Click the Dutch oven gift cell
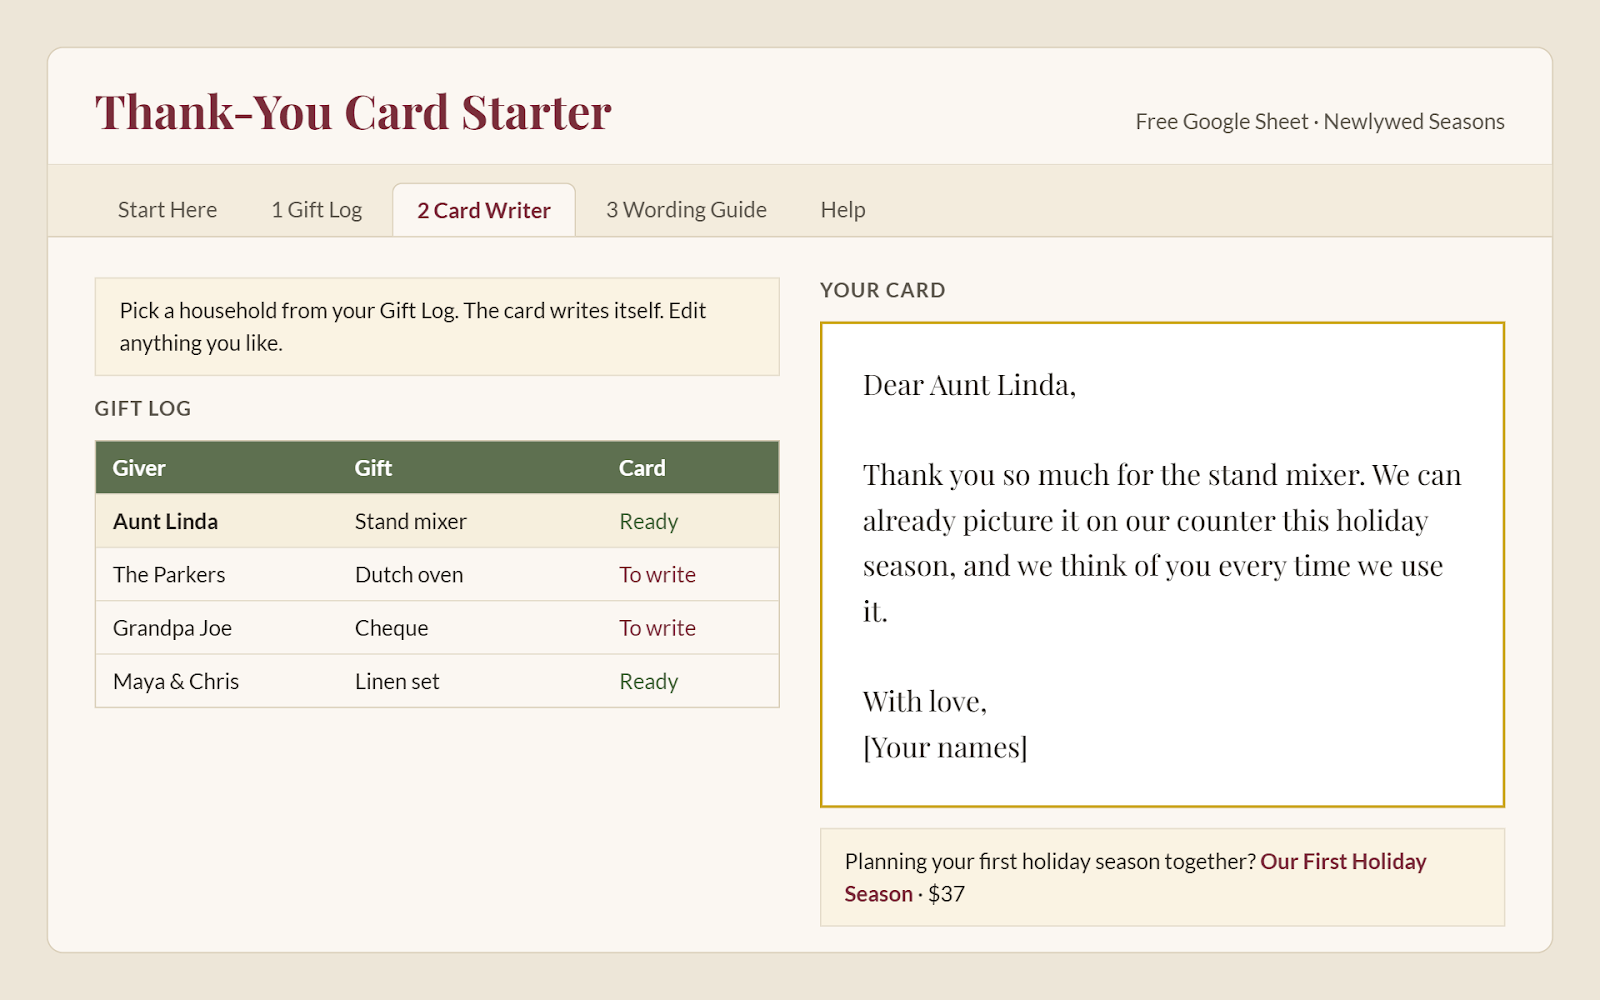Viewport: 1600px width, 1000px height. tap(409, 575)
